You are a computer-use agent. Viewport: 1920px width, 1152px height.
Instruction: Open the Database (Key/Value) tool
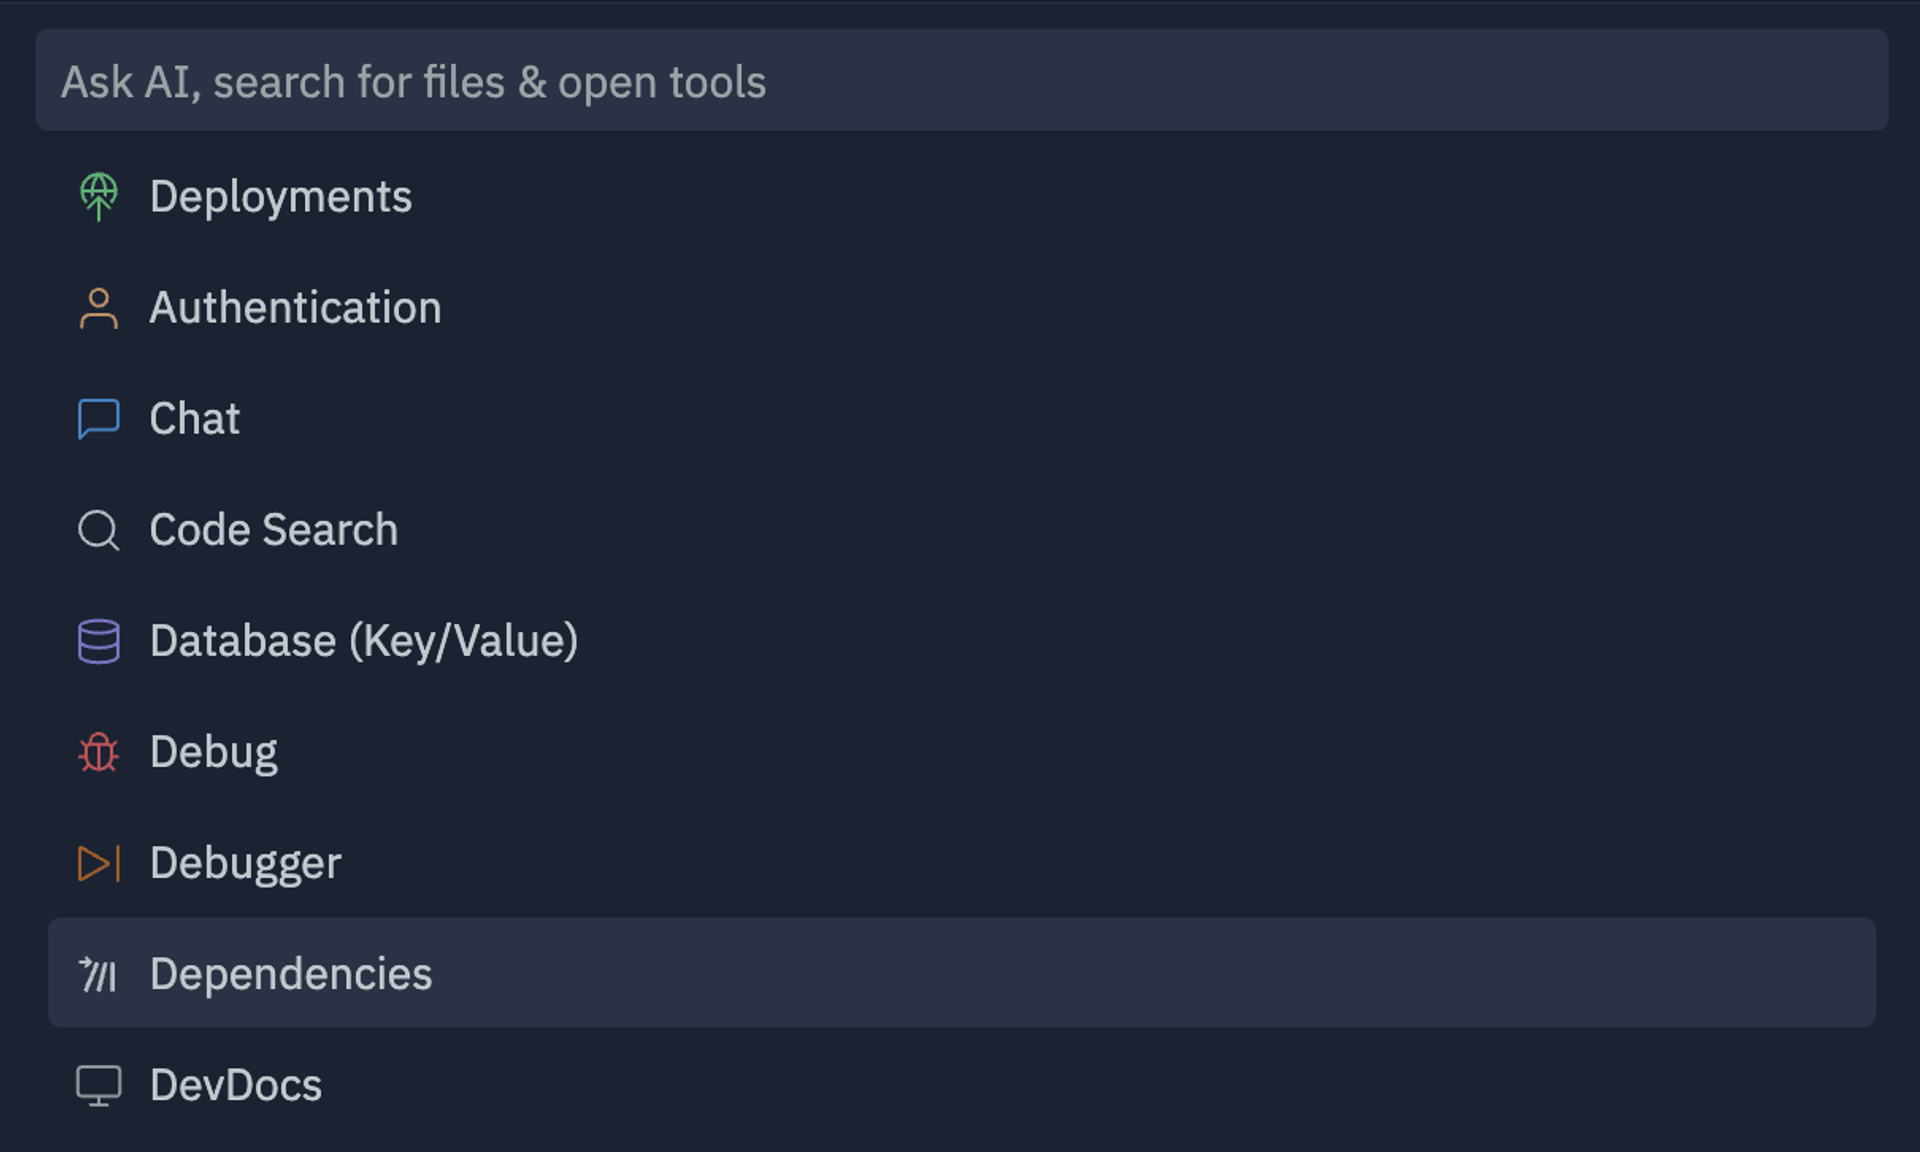pos(364,641)
